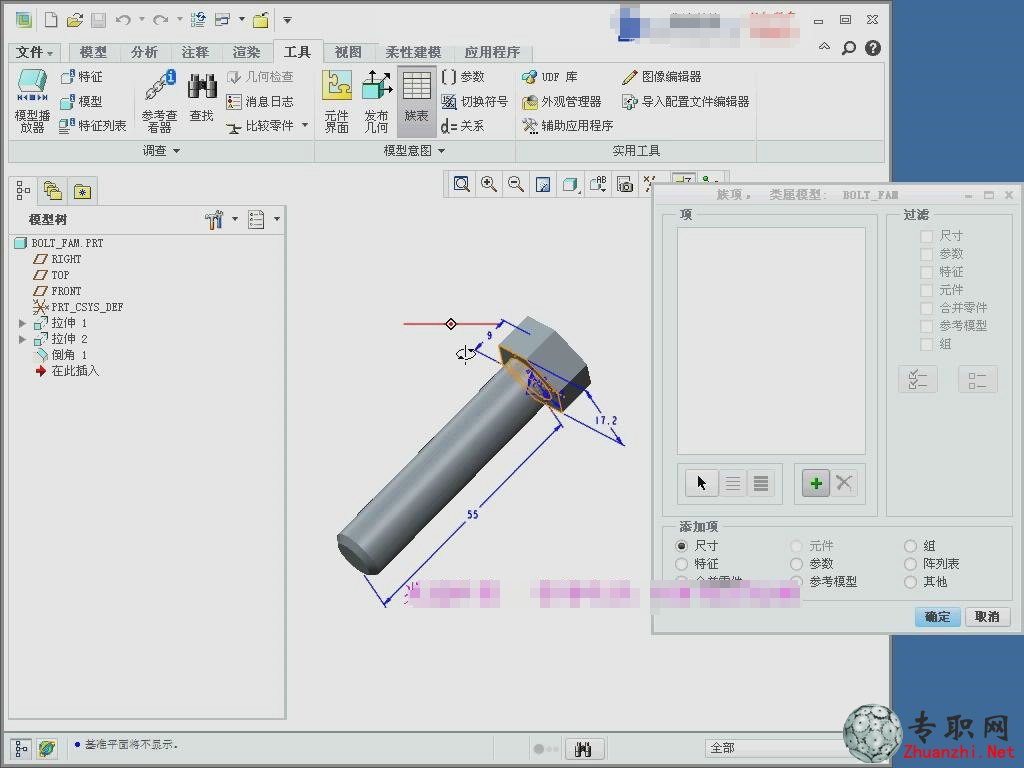Open the 全部 selection filter box
Screen dimensions: 1024x768
pos(774,748)
